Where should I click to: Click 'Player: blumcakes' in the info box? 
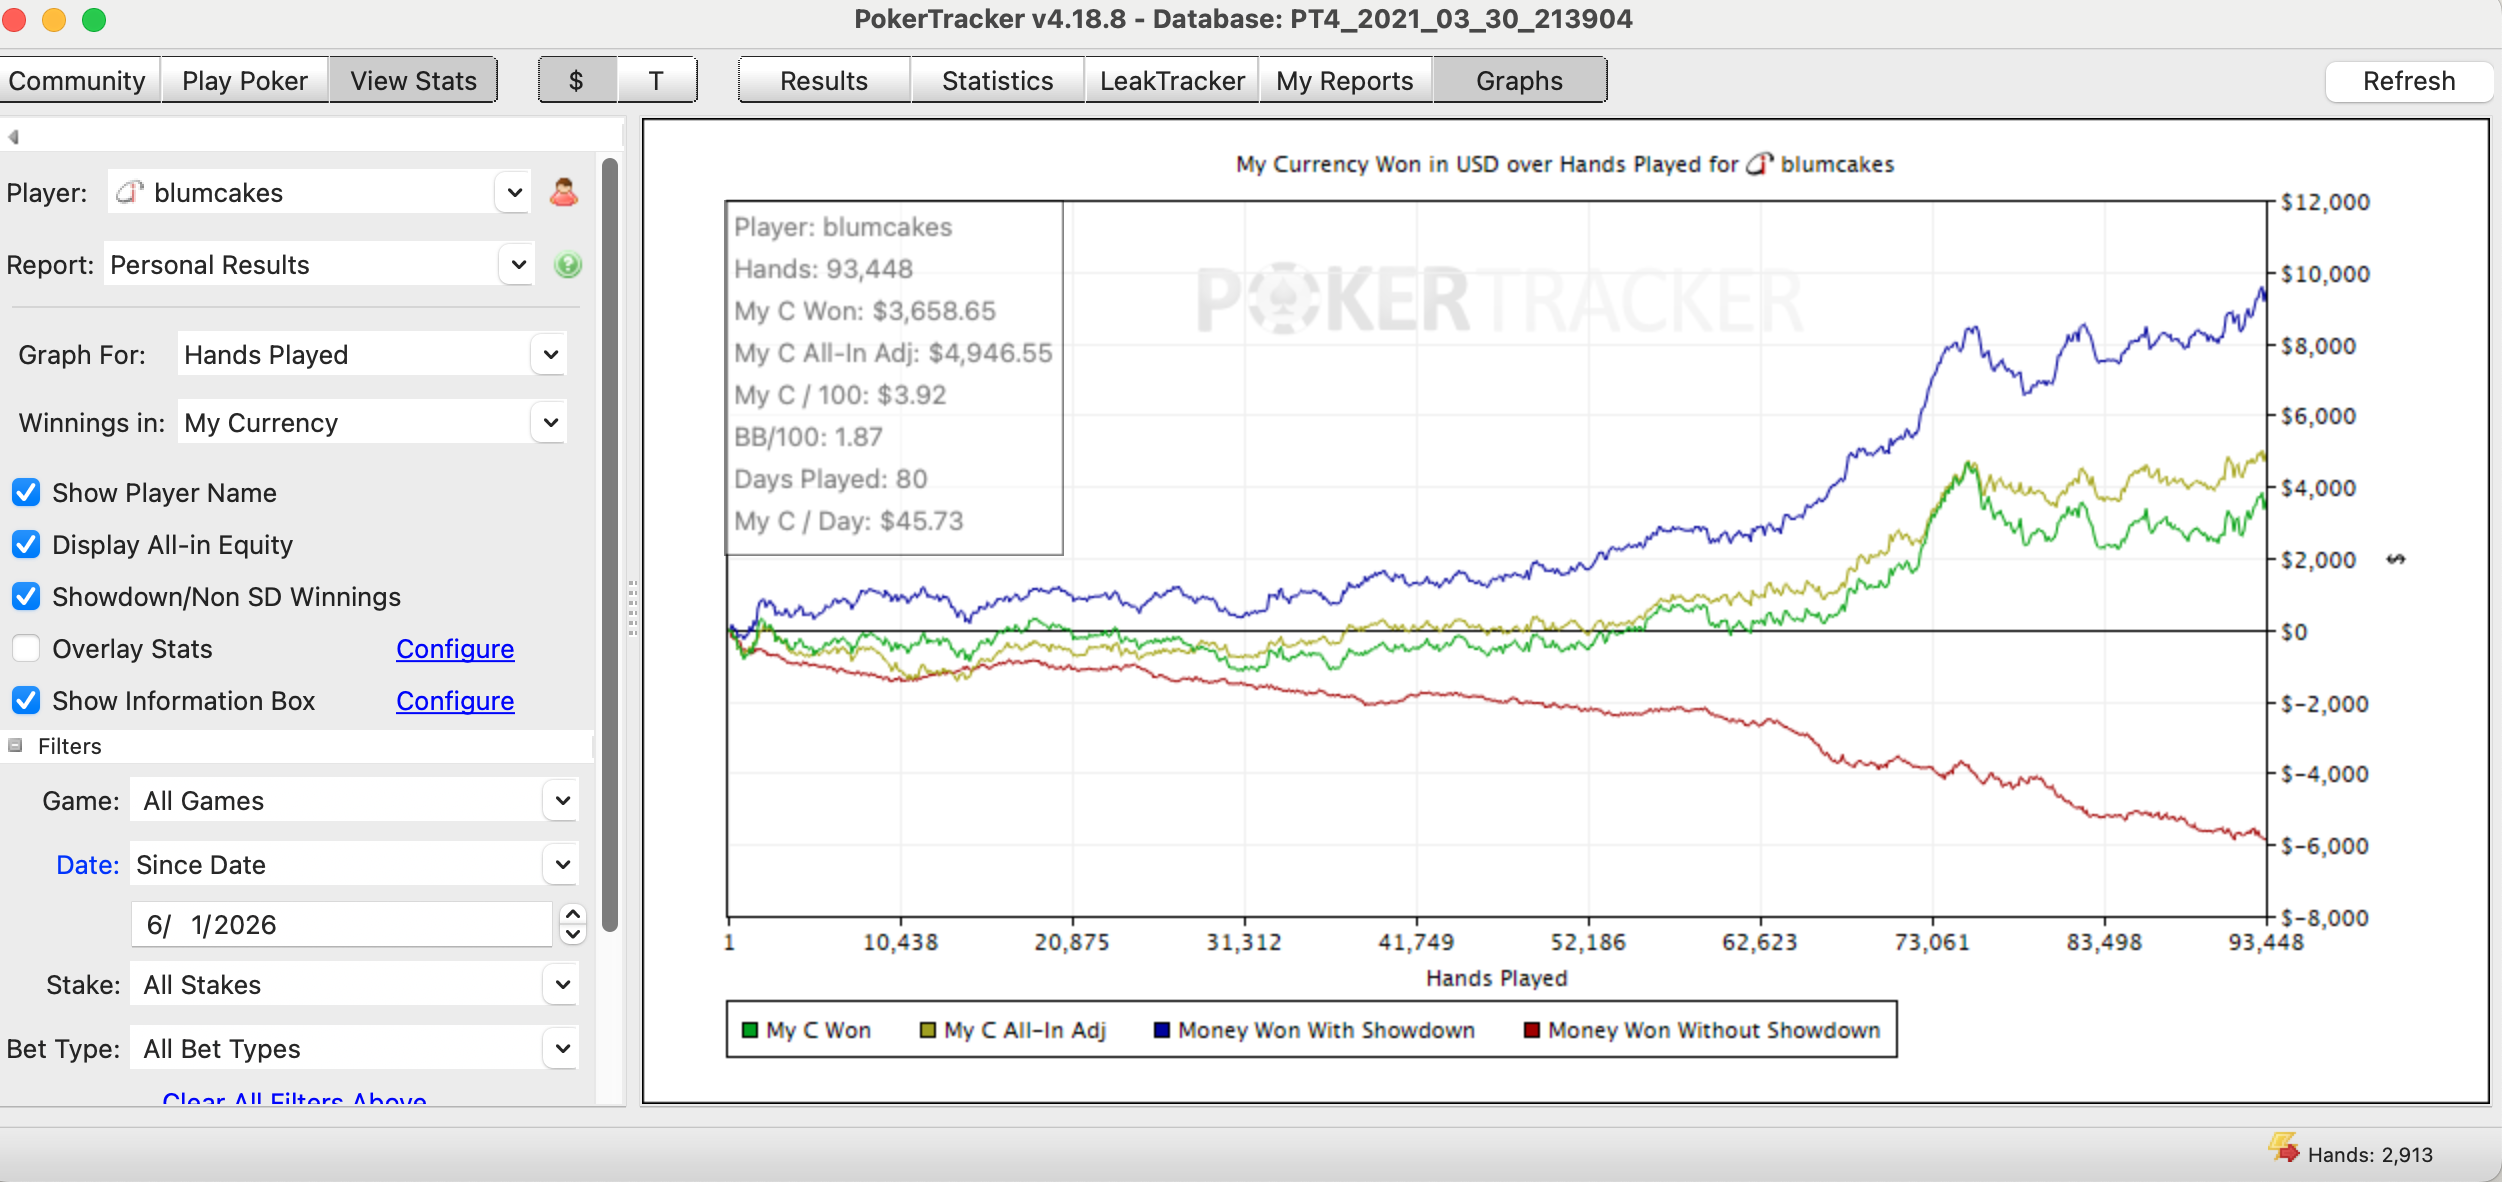click(x=843, y=227)
